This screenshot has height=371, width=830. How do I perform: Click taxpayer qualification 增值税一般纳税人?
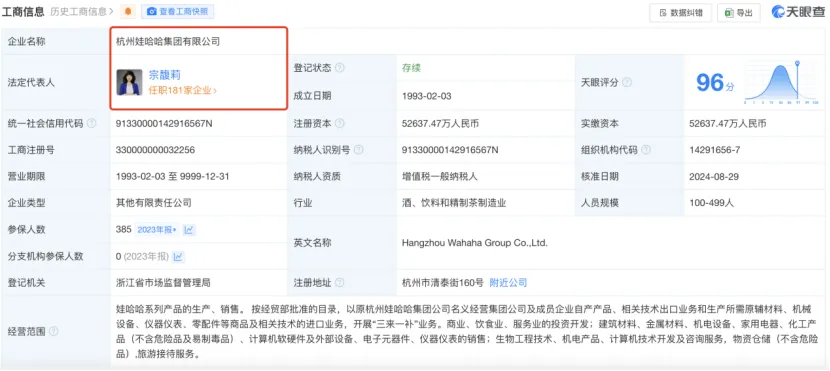coord(440,176)
